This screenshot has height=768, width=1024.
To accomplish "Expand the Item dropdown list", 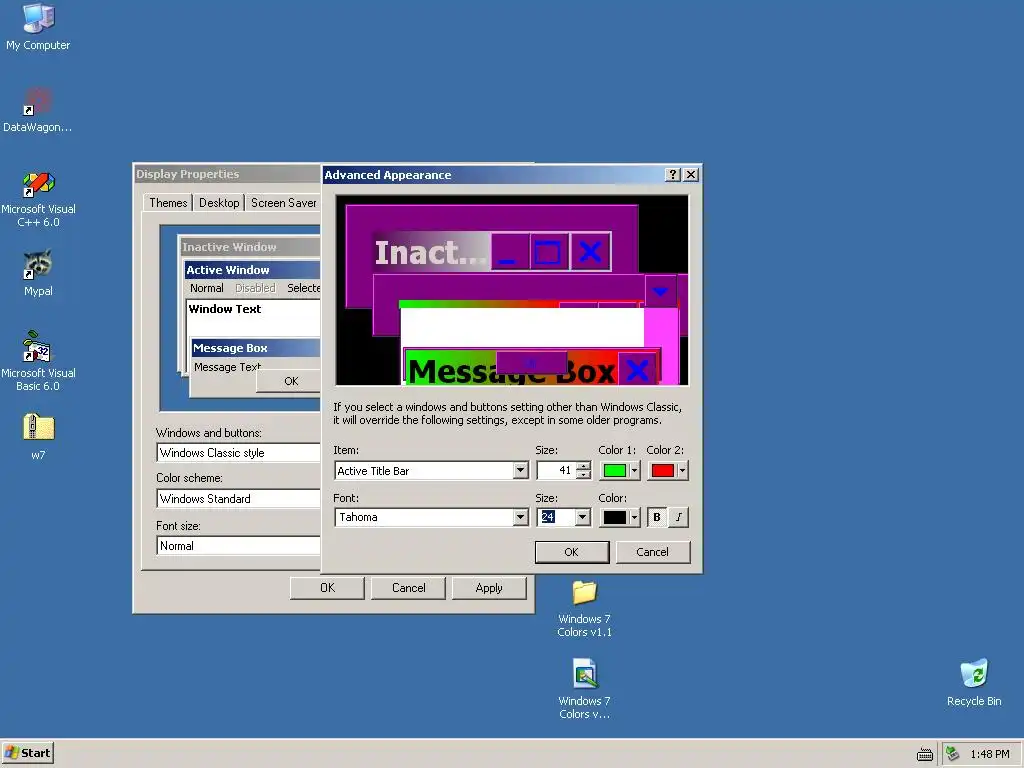I will click(x=520, y=470).
